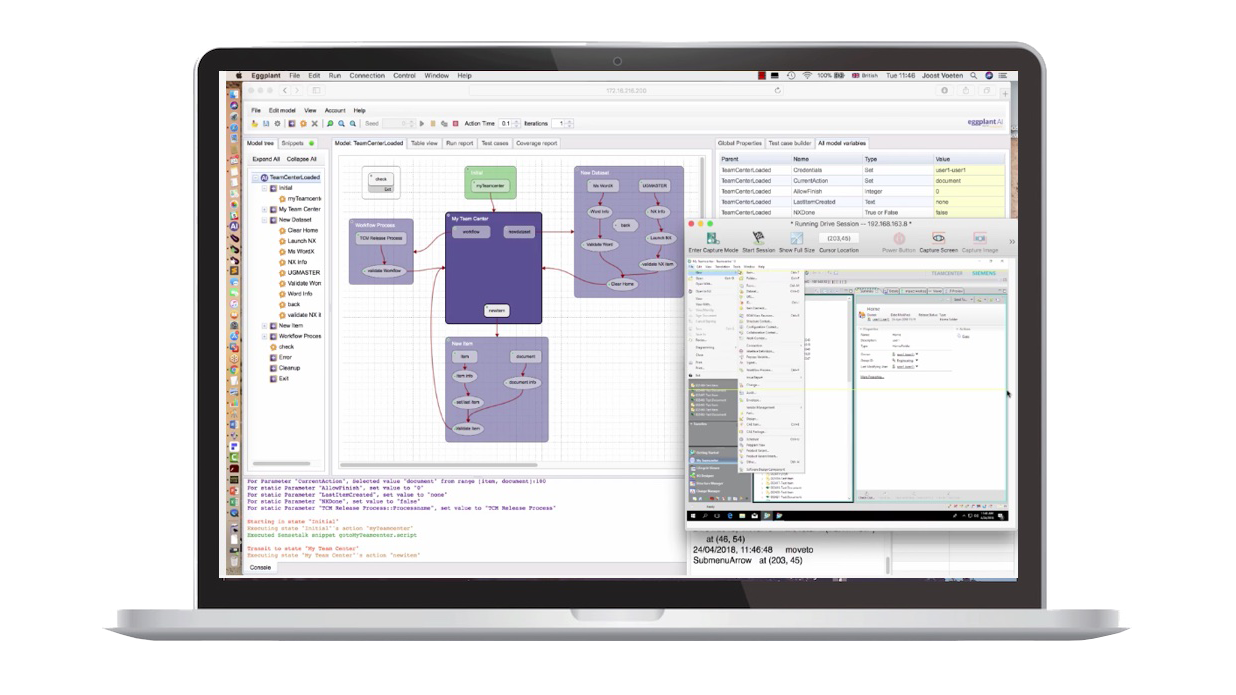Open Notification Center icon in menu bar
This screenshot has height=695, width=1236.
[x=1004, y=75]
